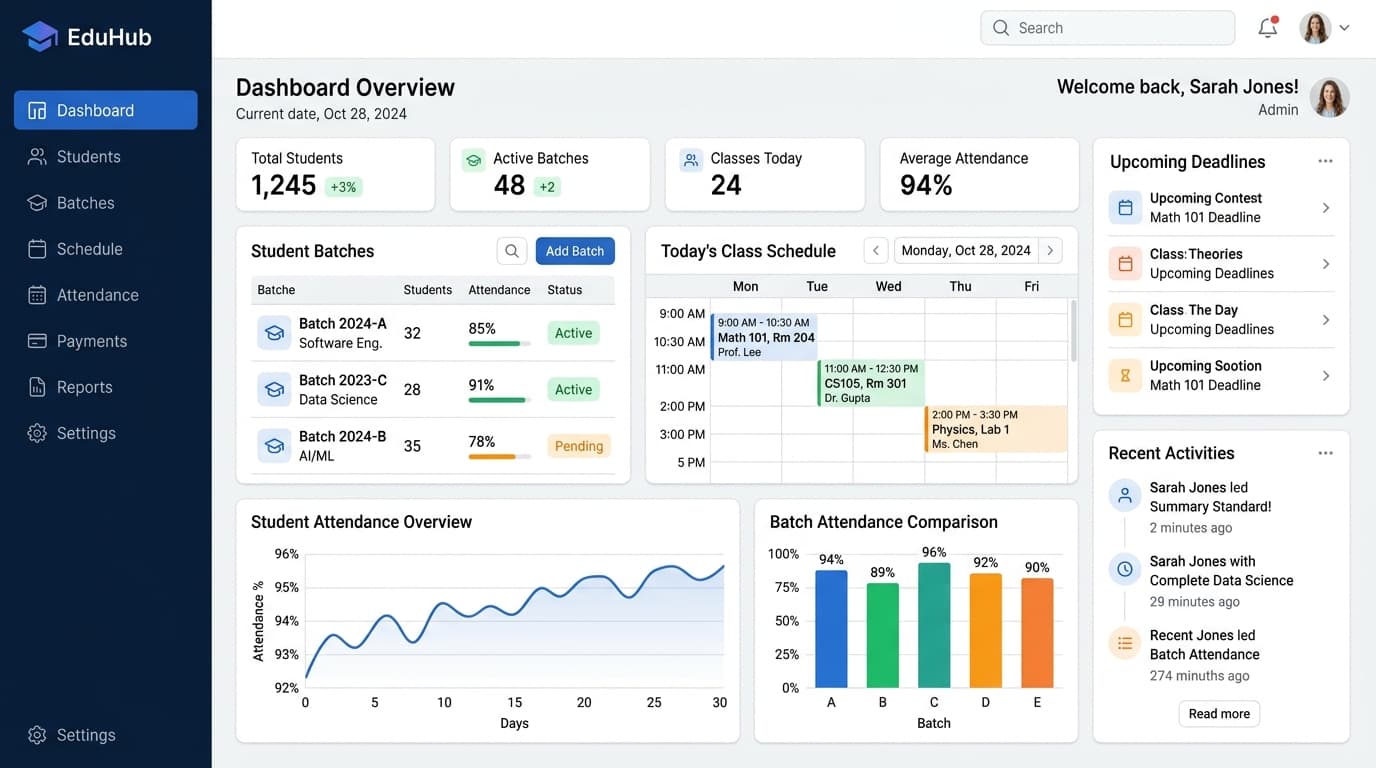Open Upcoming Deadlines more options menu

(1325, 161)
